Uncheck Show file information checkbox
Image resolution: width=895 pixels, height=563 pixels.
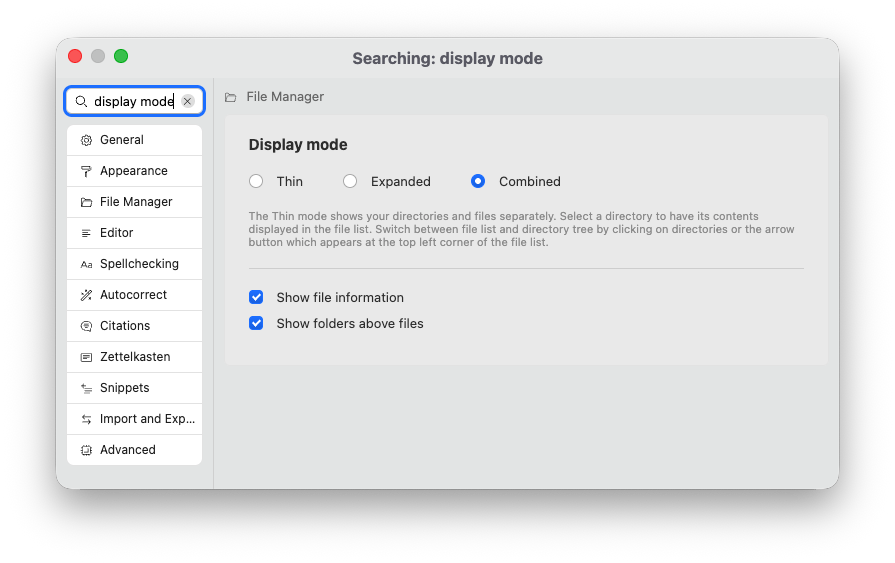point(256,297)
